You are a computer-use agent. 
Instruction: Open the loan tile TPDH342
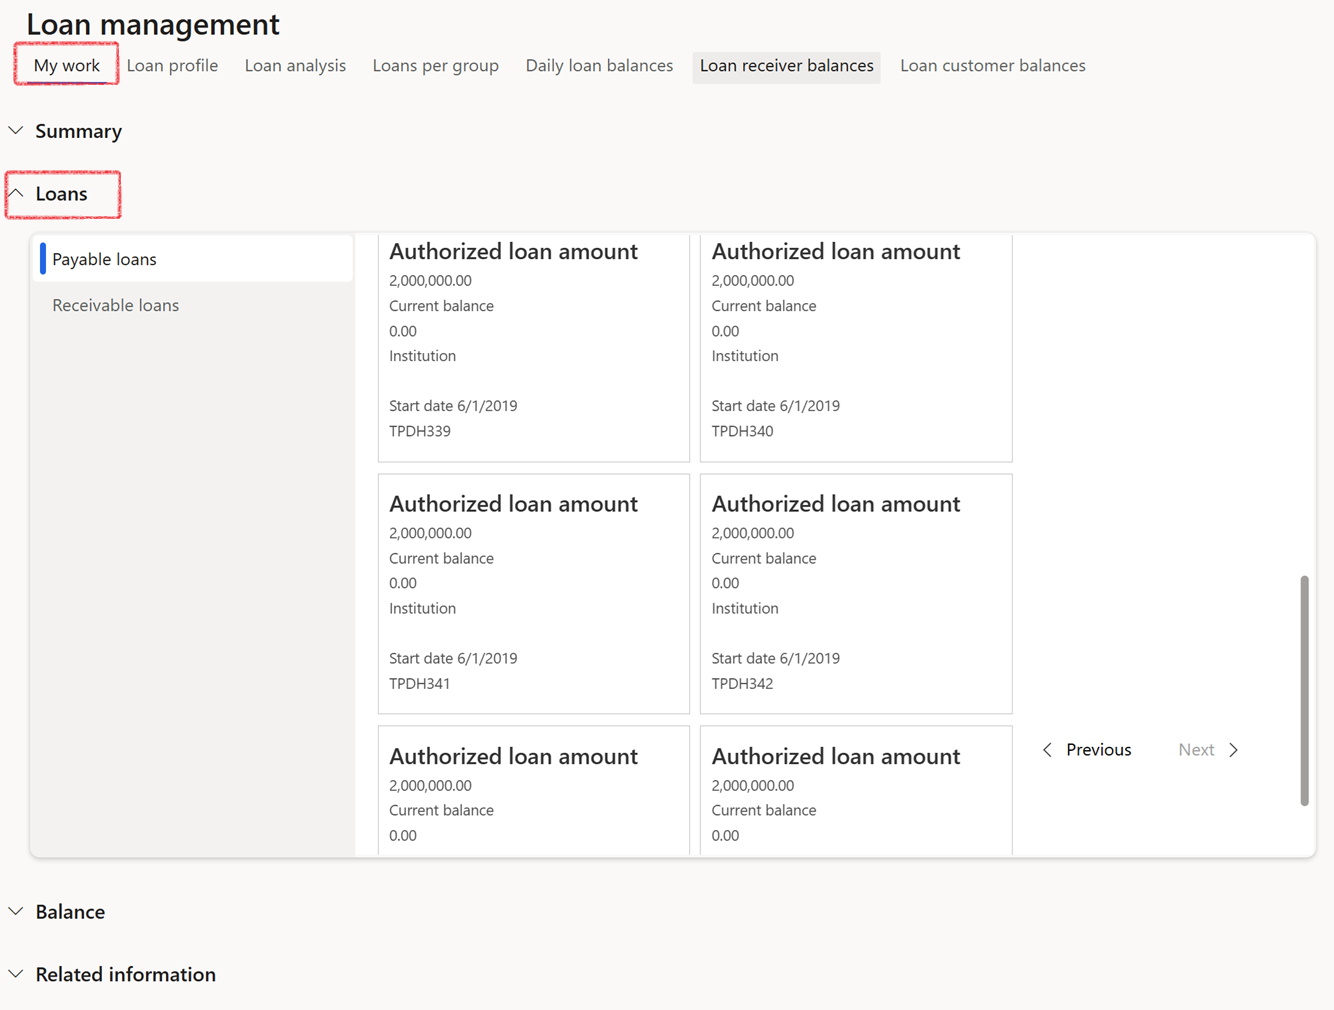pos(855,593)
